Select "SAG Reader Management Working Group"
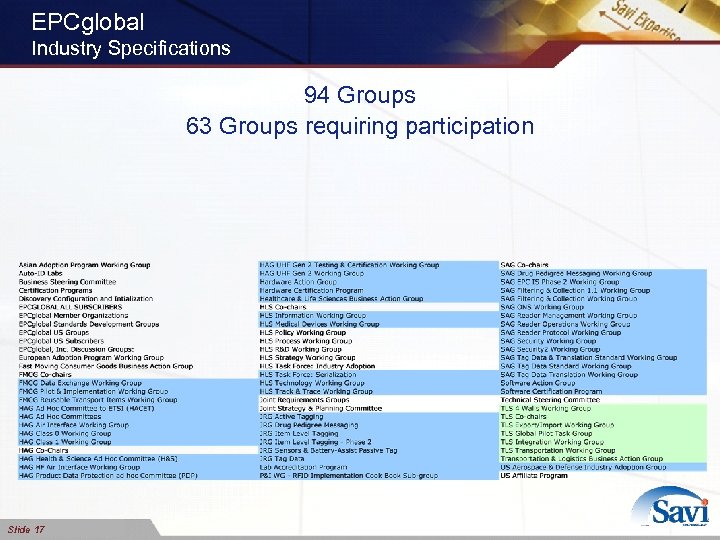This screenshot has height=540, width=720. coord(568,315)
